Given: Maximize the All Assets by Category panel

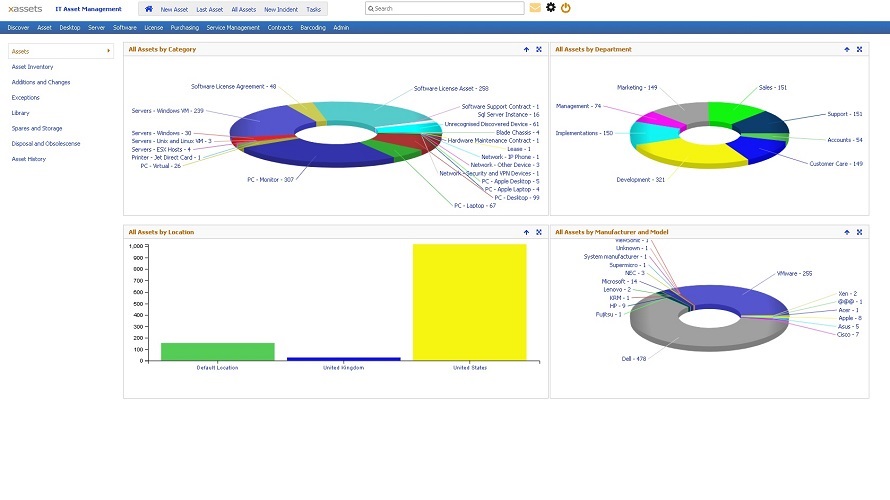Looking at the screenshot, I should click(x=539, y=49).
